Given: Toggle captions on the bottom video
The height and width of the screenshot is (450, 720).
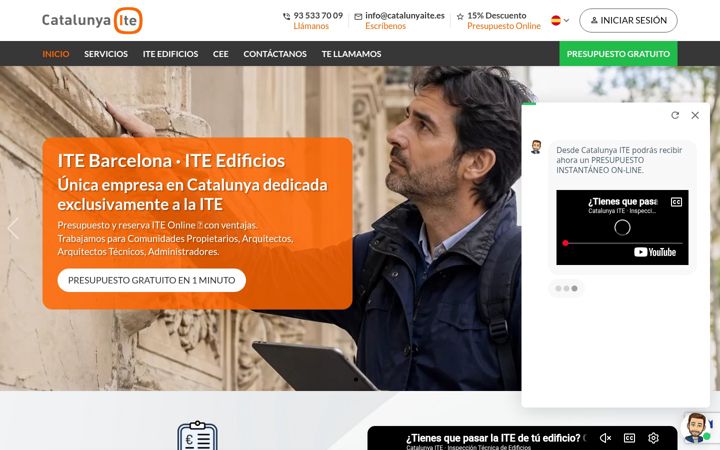Looking at the screenshot, I should [x=630, y=438].
